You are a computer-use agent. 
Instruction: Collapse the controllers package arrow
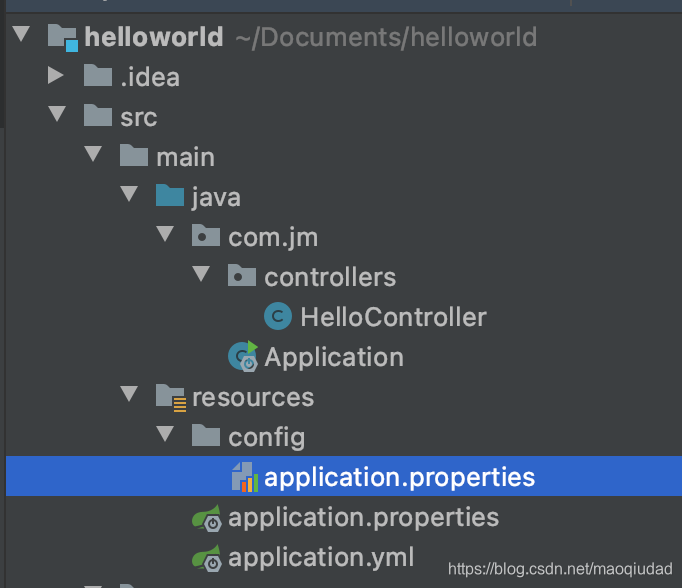coord(201,274)
